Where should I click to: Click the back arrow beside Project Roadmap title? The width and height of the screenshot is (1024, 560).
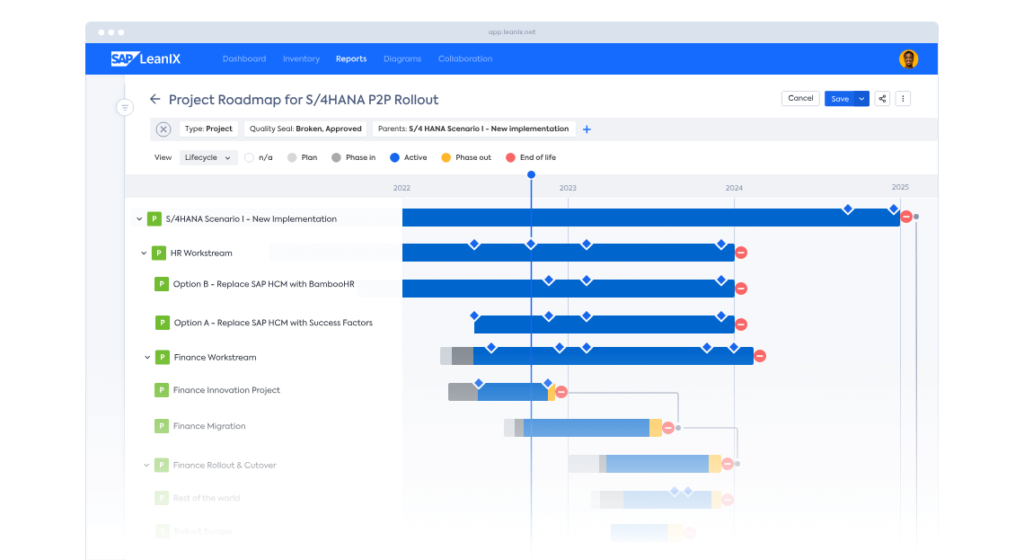click(155, 99)
